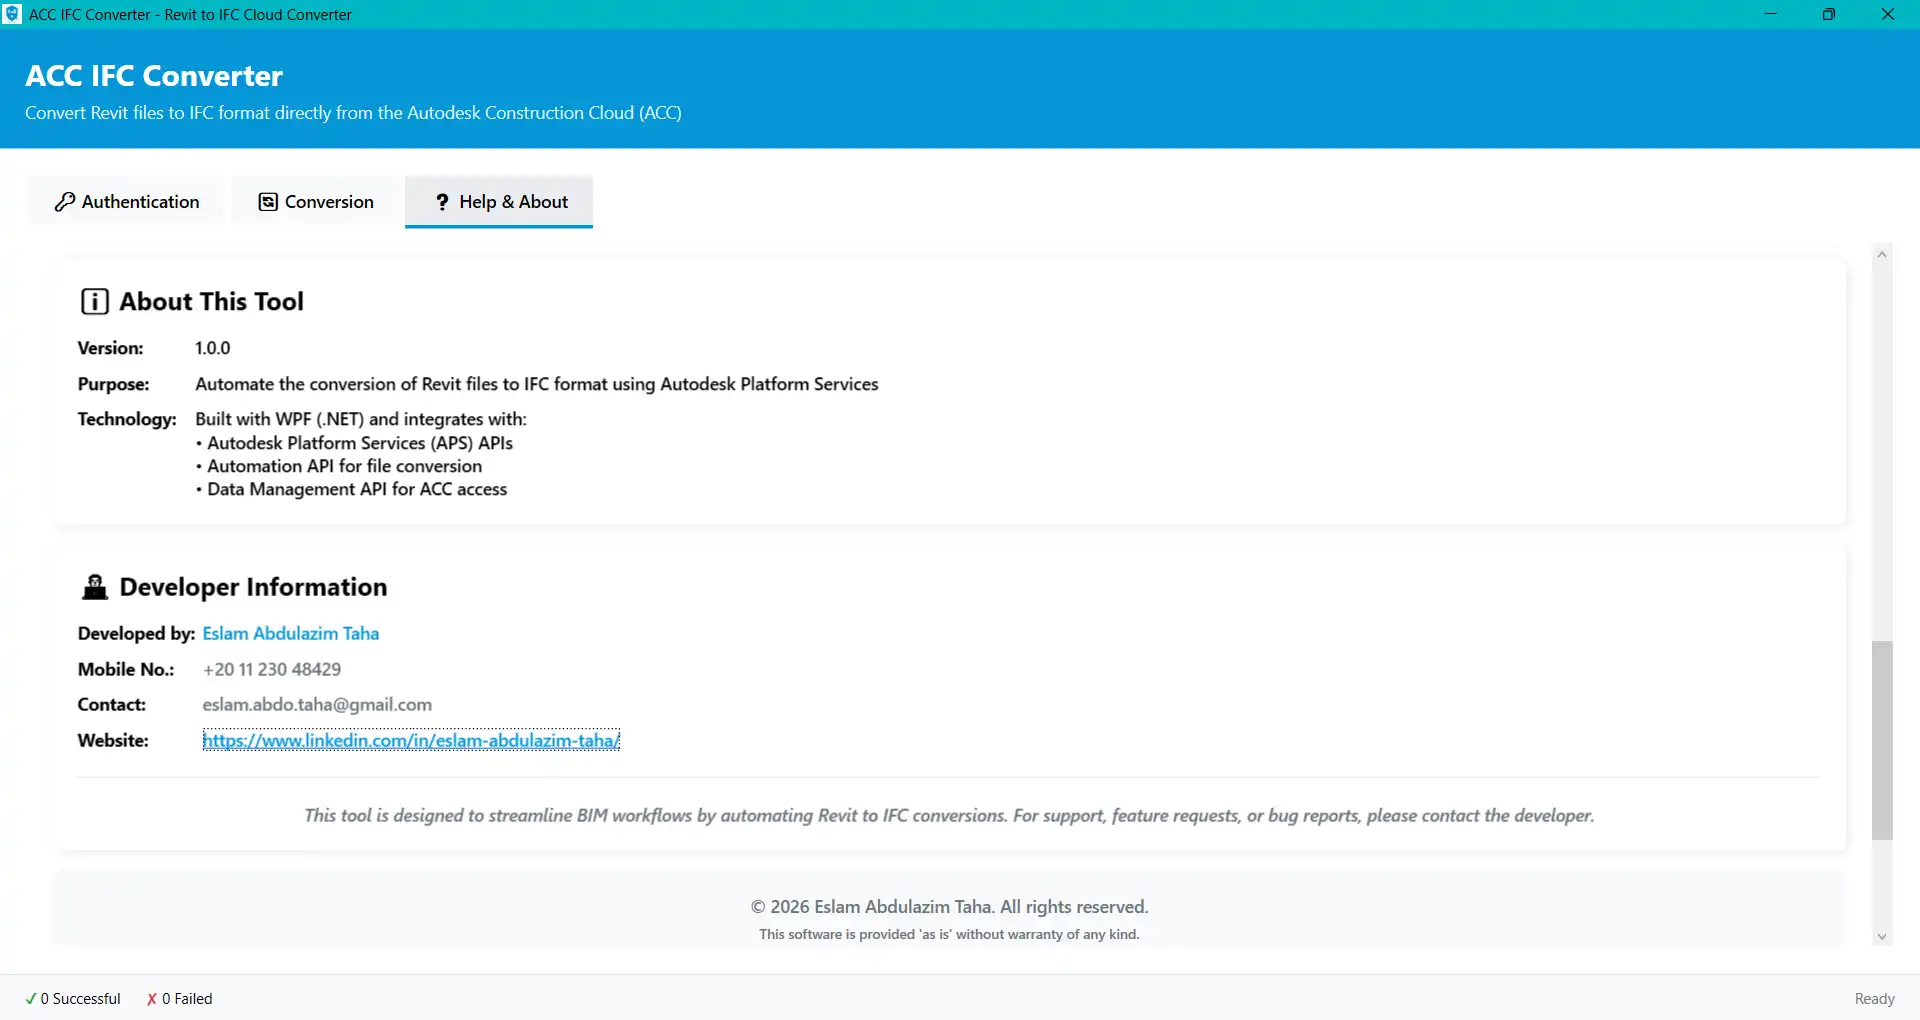Open the LinkedIn website link
Viewport: 1920px width, 1020px height.
412,740
